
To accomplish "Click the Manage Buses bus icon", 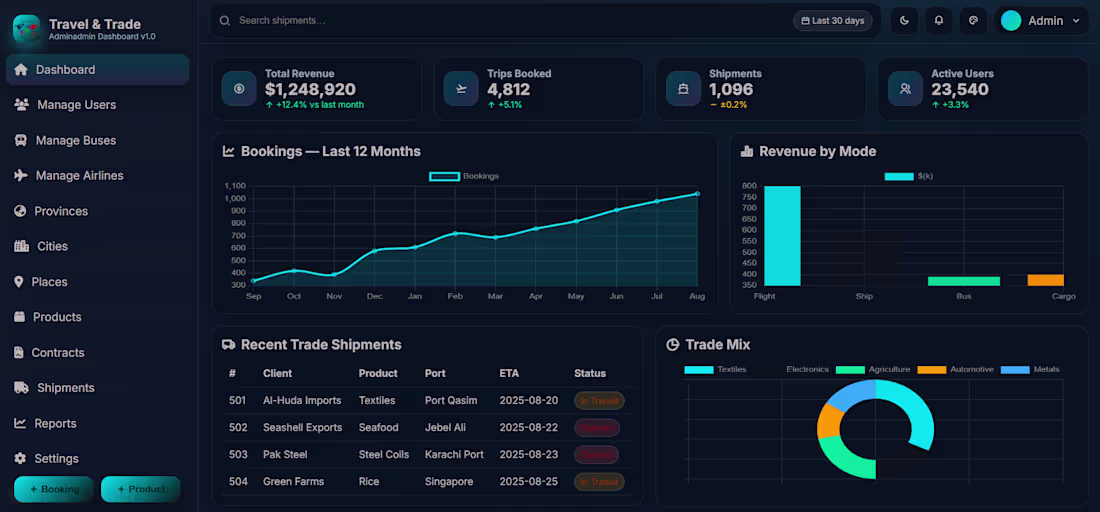I will [x=21, y=140].
